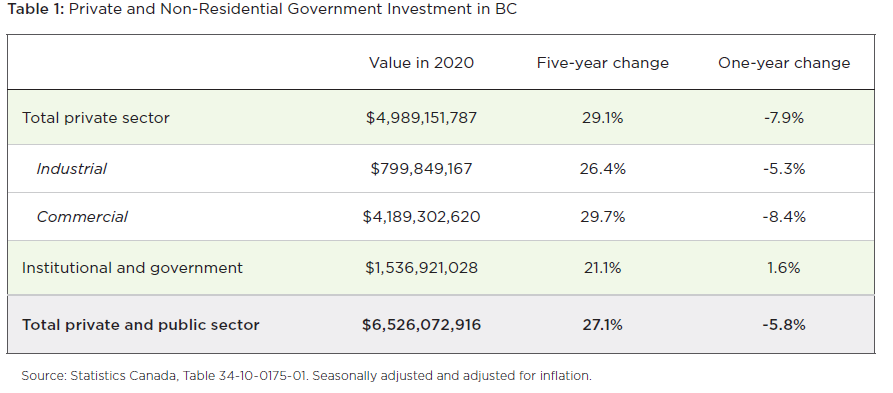This screenshot has width=893, height=393.
Task: Select the bold -5.8% total one-year change
Action: click(784, 325)
